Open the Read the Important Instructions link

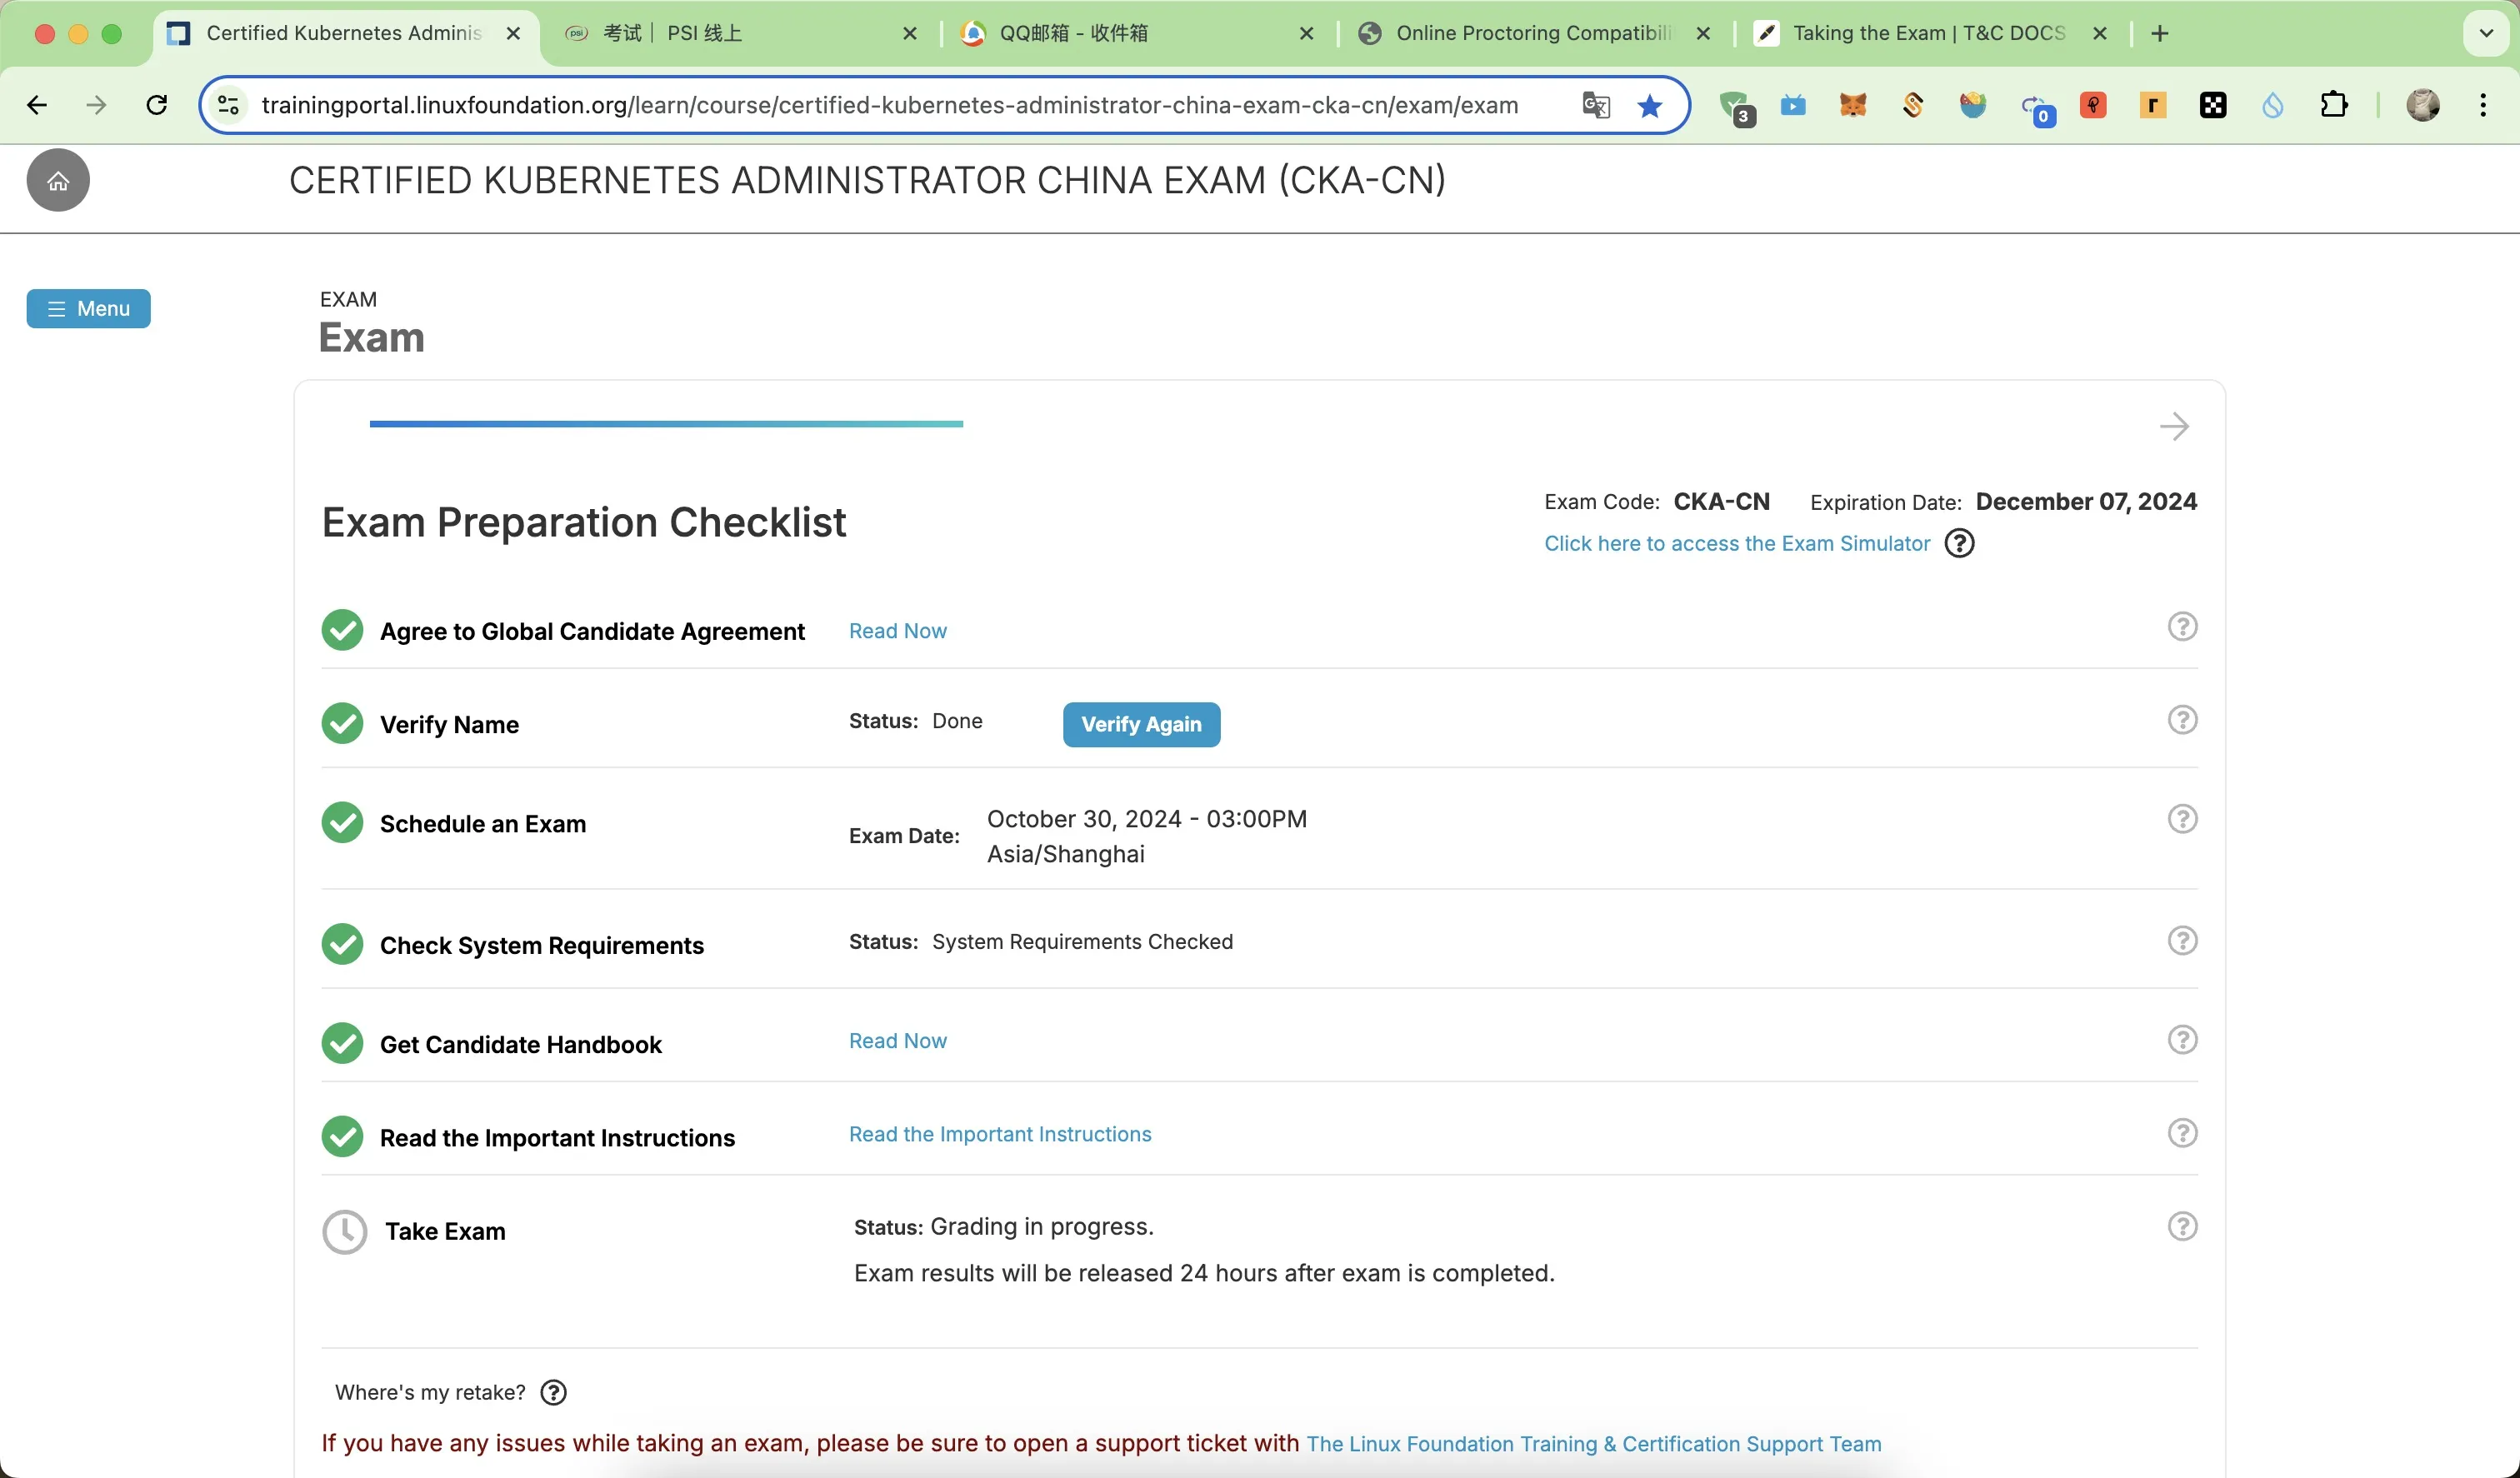1000,1134
